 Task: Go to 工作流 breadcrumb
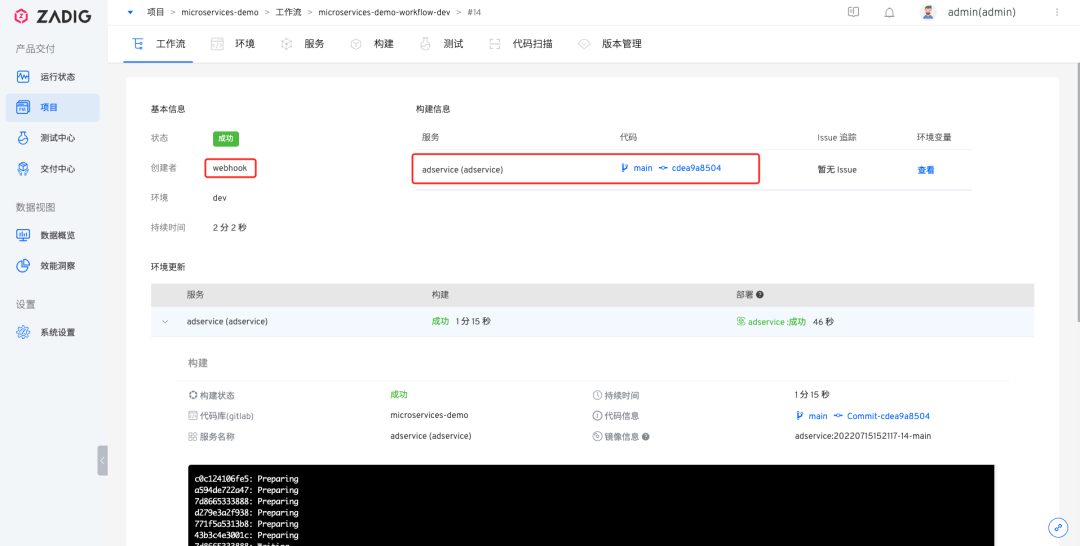(x=288, y=12)
